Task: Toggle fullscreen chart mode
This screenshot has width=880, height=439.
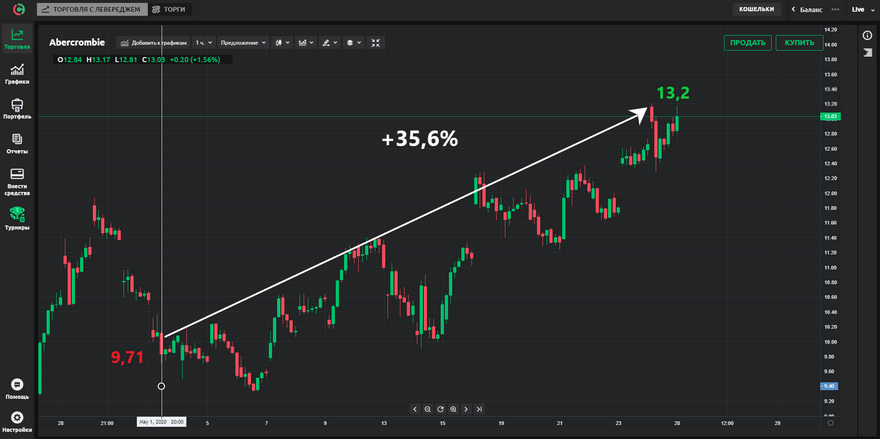Action: [x=376, y=43]
